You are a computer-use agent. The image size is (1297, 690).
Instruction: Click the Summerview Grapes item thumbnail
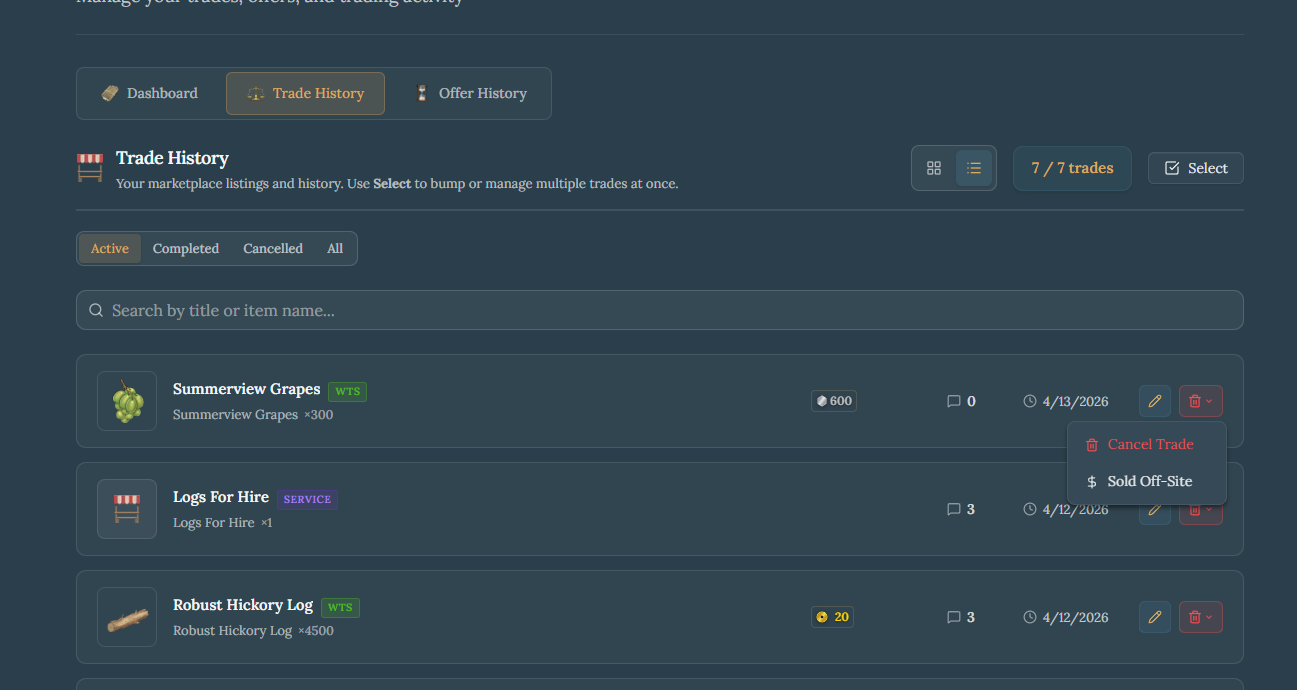point(127,401)
